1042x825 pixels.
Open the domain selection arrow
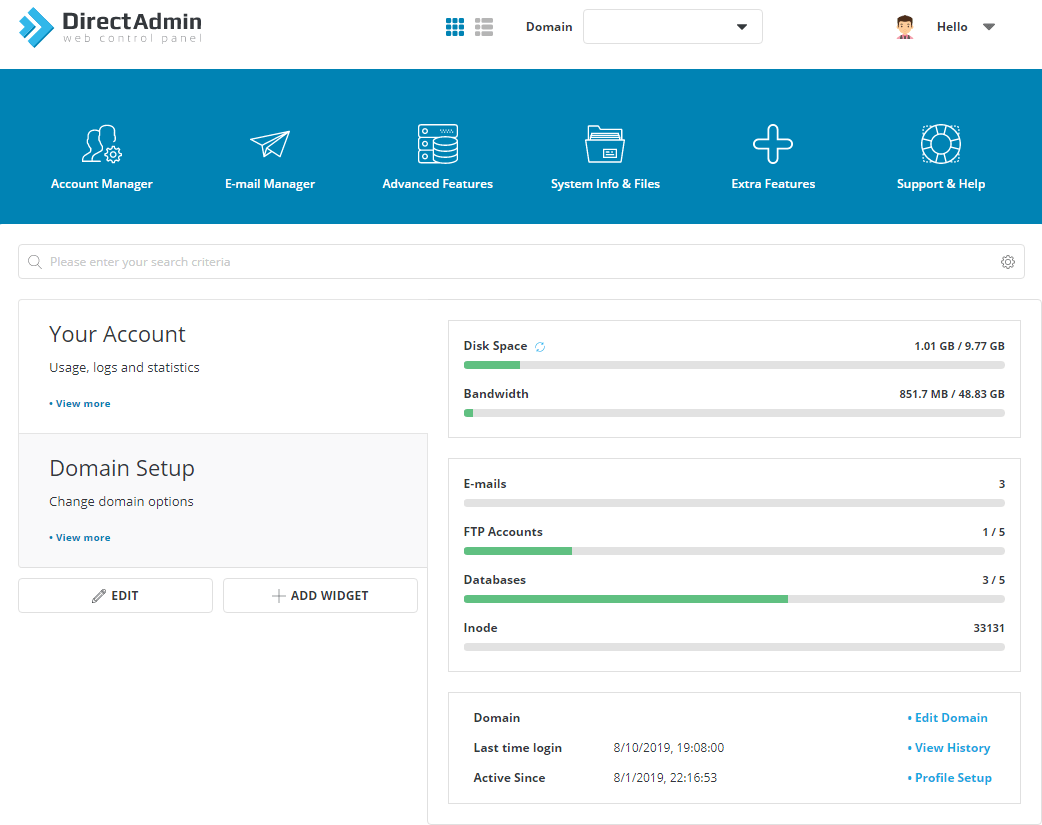[741, 27]
